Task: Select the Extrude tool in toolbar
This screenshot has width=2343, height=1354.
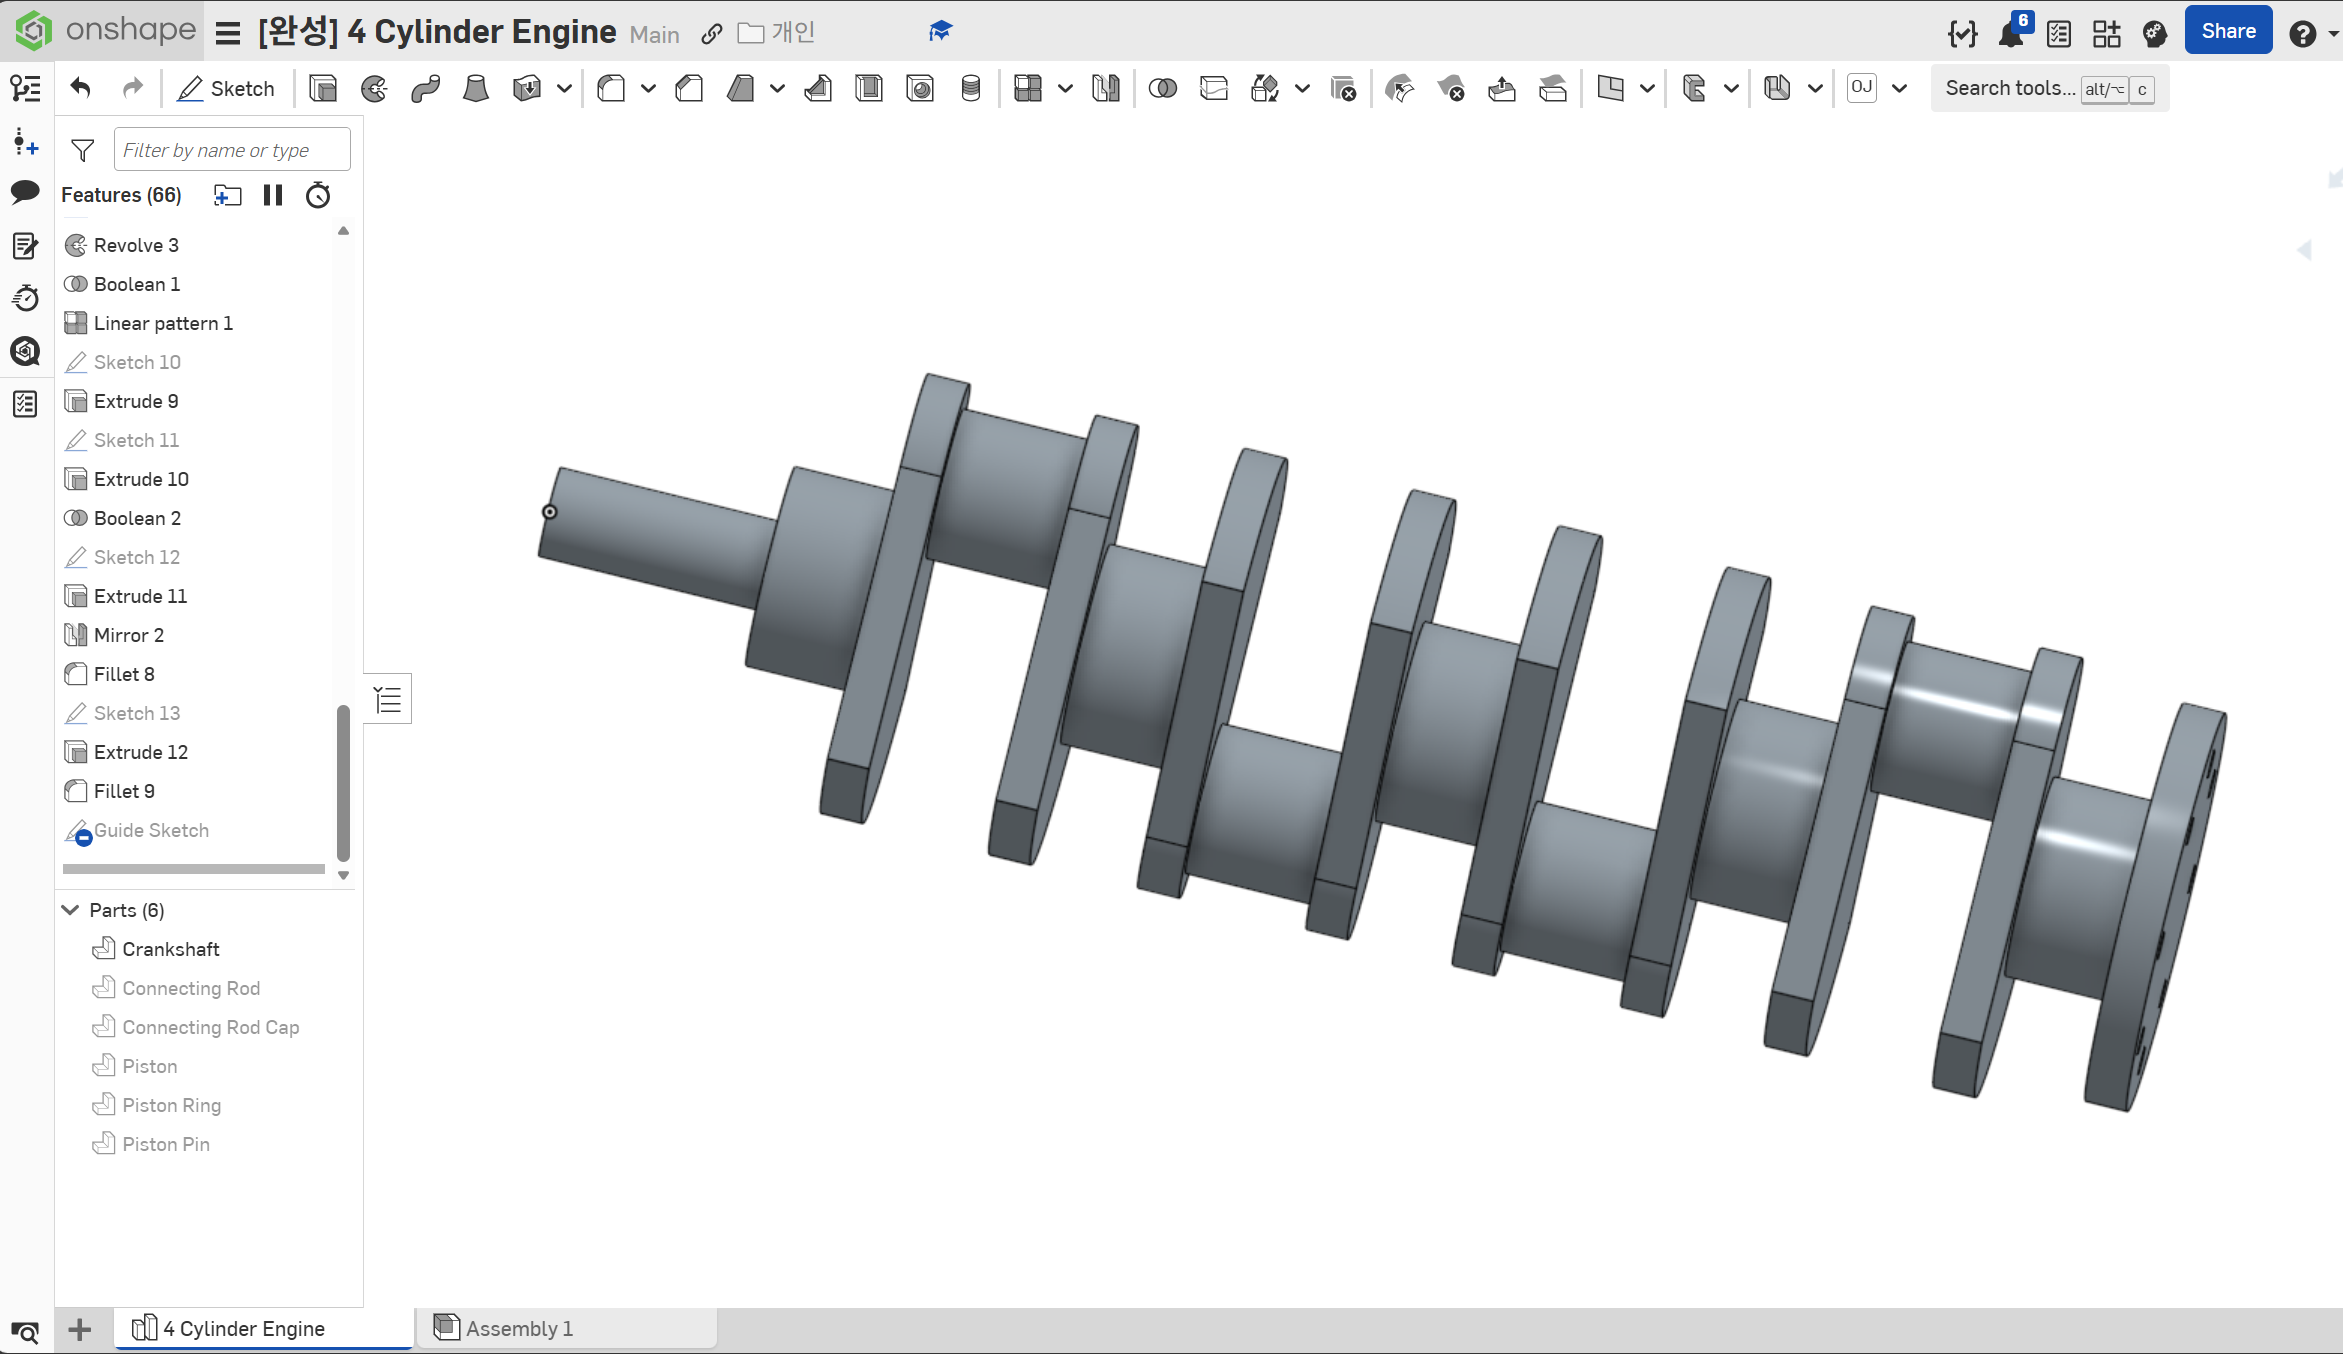Action: click(x=322, y=89)
